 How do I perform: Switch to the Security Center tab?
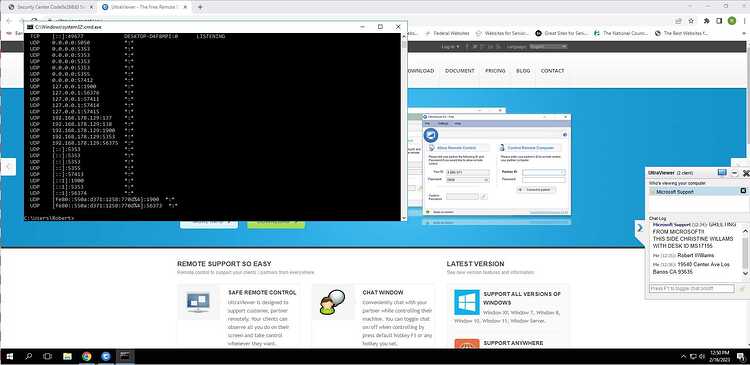click(x=48, y=7)
